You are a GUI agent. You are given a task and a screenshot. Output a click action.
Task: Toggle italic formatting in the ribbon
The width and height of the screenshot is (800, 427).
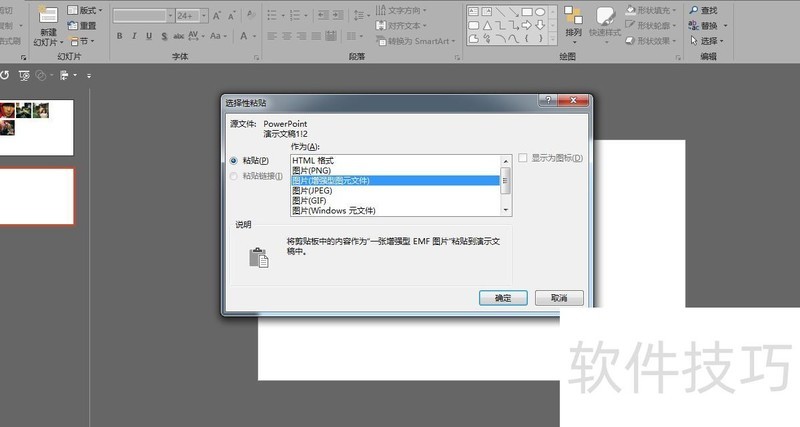[x=134, y=36]
